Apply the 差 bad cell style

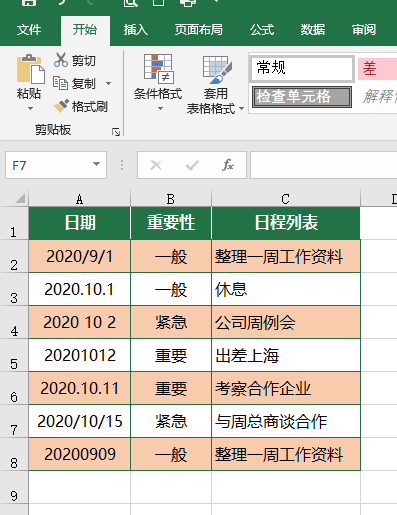[x=377, y=69]
